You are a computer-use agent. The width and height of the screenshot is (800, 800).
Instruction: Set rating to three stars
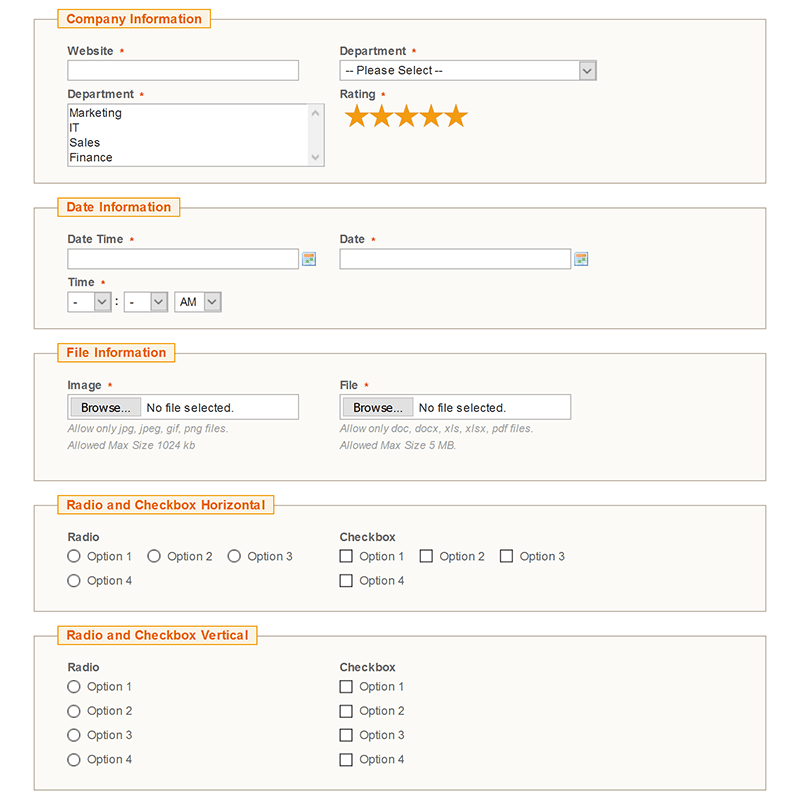407,116
